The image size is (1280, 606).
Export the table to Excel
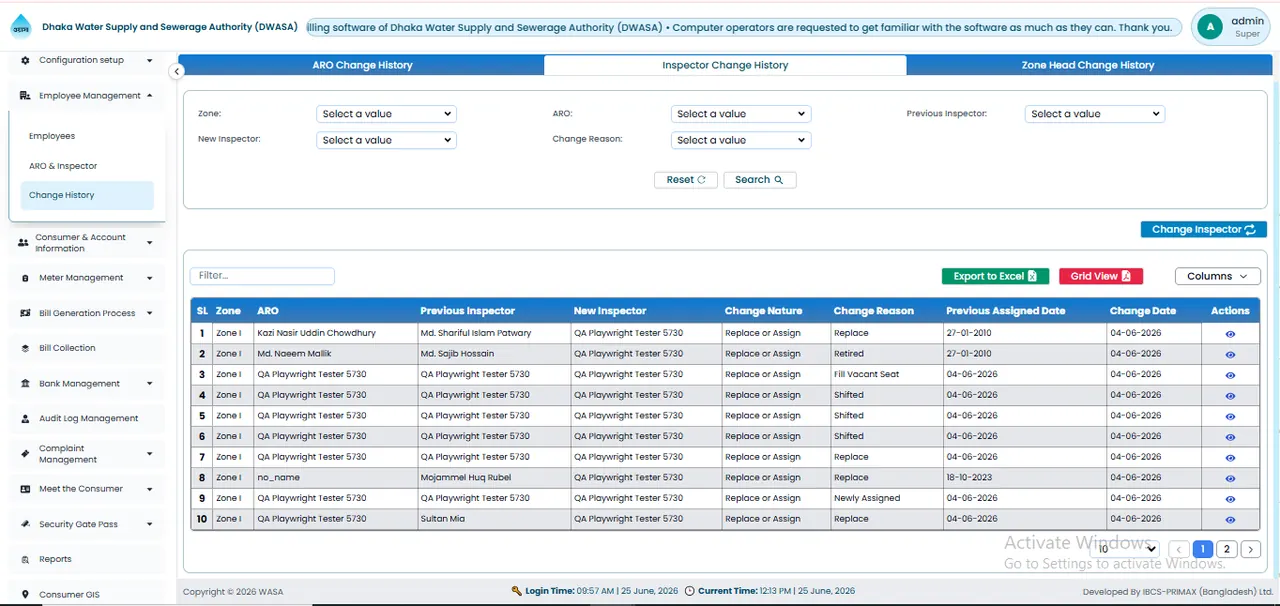click(995, 276)
